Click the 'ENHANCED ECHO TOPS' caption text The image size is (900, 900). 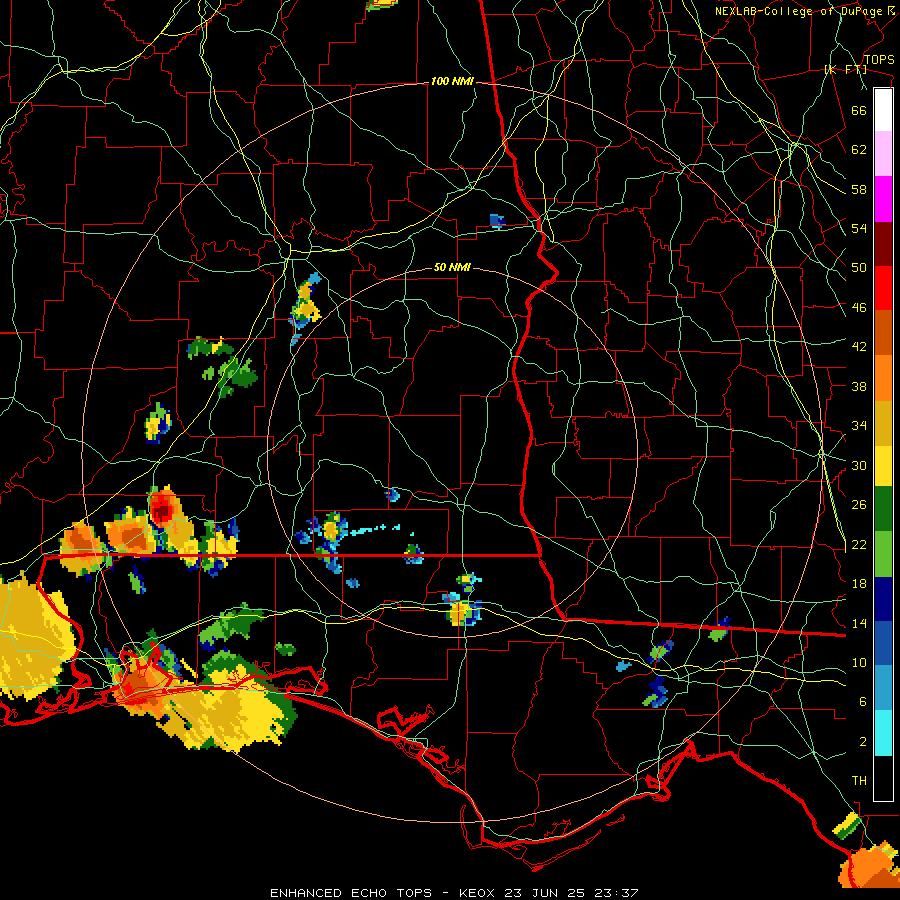pos(351,893)
